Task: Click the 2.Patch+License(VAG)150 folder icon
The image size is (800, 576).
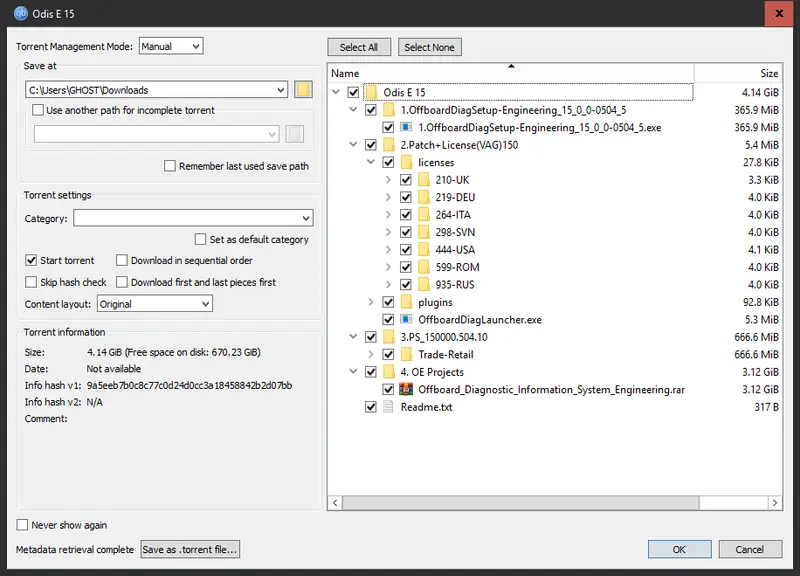Action: tap(389, 145)
